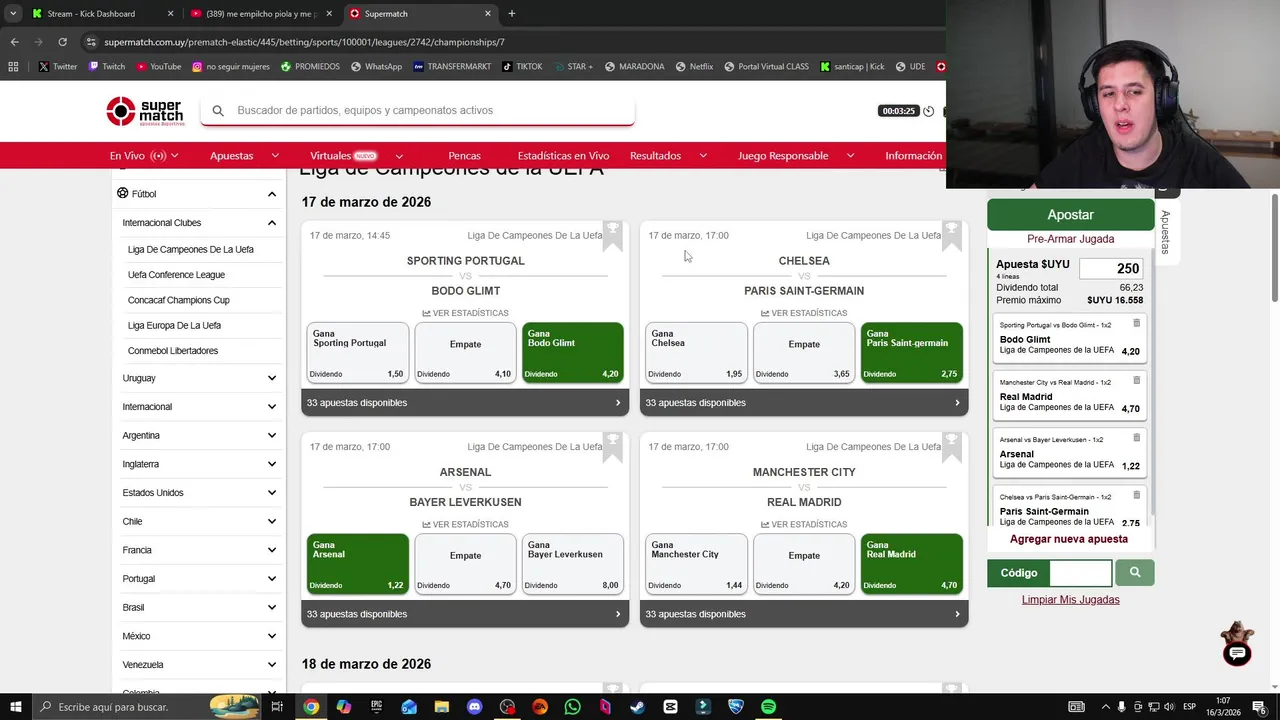The height and width of the screenshot is (720, 1280).
Task: Click the Supermatch logo
Action: coord(145,111)
